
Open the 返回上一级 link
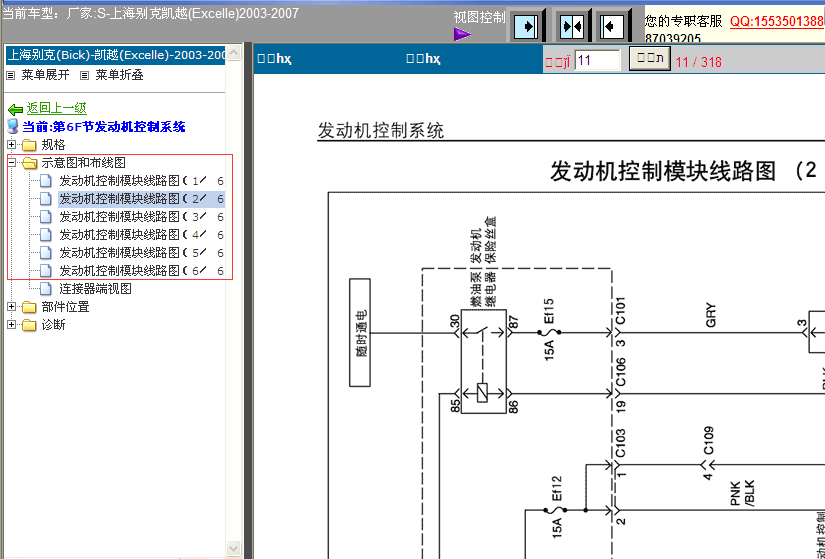pos(56,108)
